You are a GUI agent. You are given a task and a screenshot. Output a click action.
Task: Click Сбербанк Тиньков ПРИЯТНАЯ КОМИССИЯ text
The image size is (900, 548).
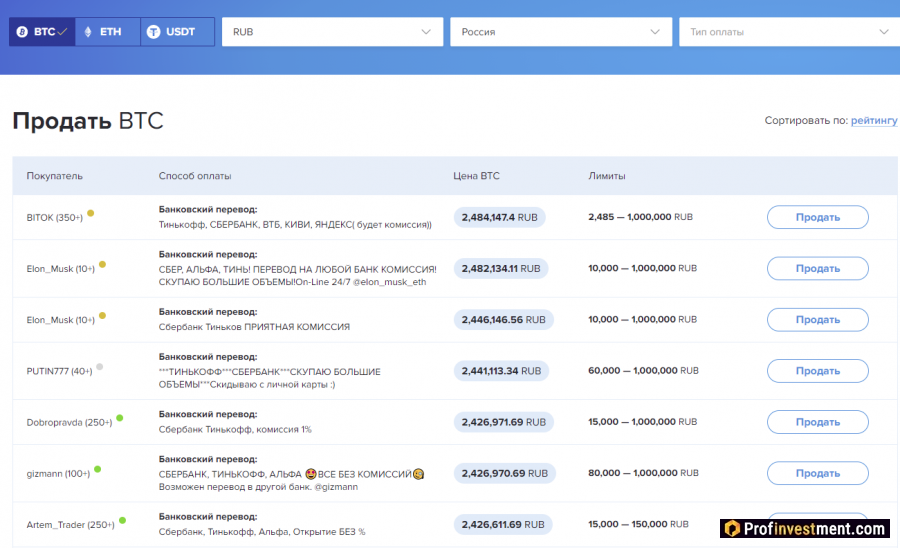pyautogui.click(x=254, y=327)
